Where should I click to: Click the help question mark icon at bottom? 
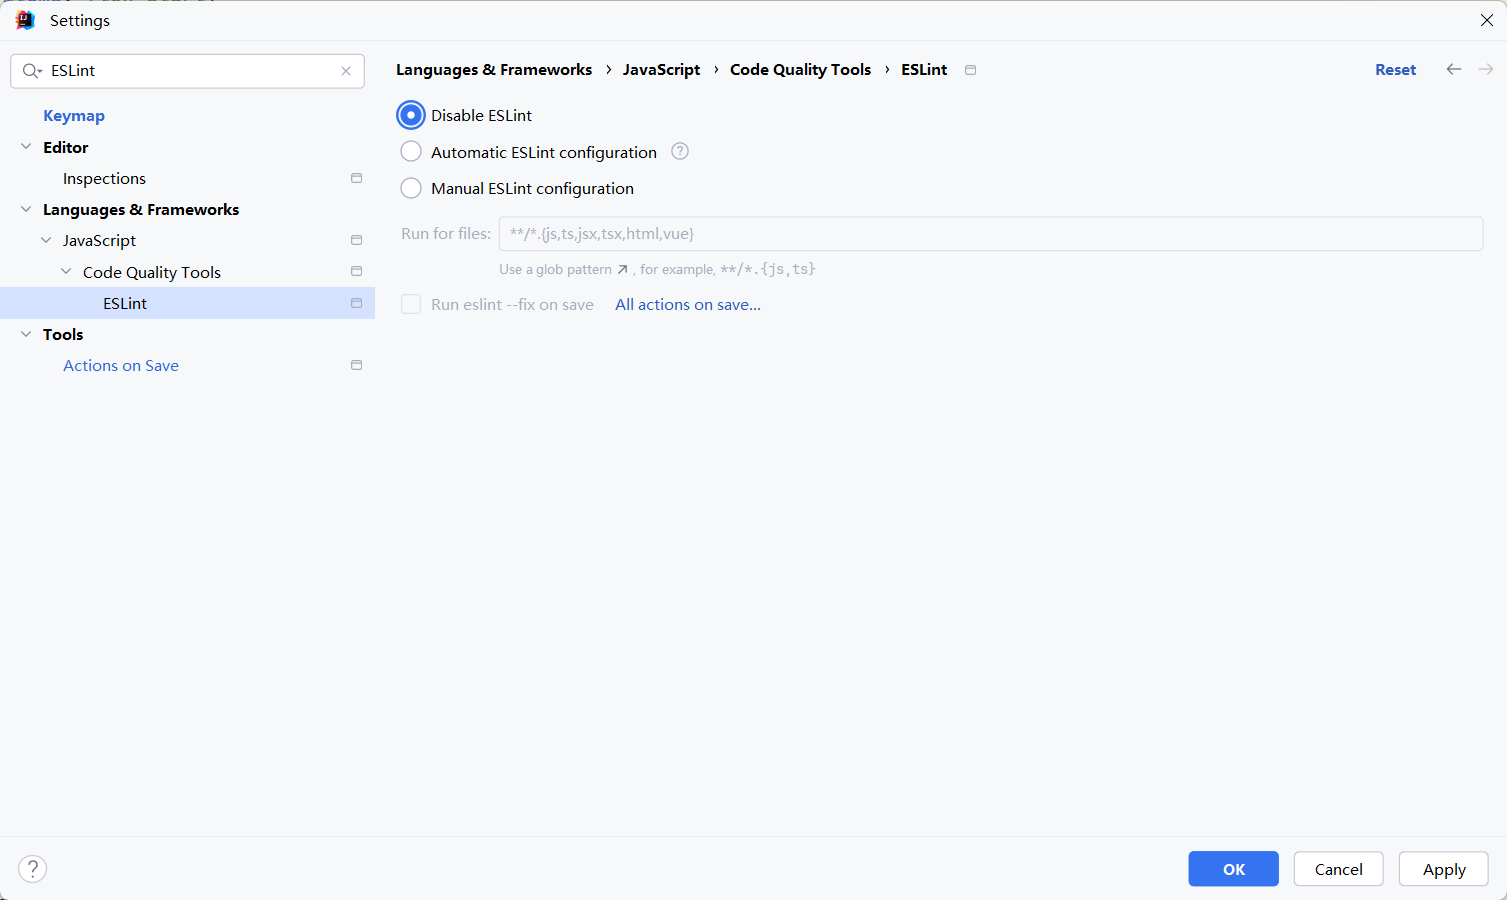pyautogui.click(x=33, y=868)
